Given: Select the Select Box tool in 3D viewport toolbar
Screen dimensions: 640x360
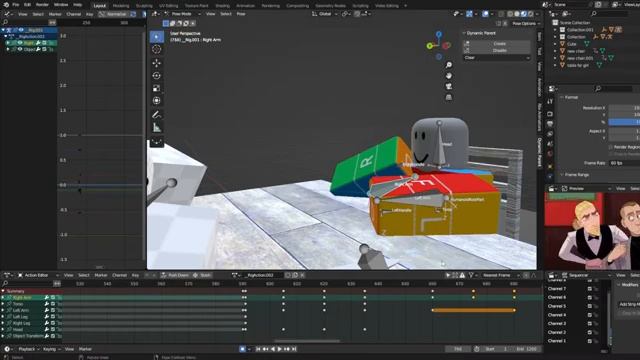Looking at the screenshot, I should (157, 37).
